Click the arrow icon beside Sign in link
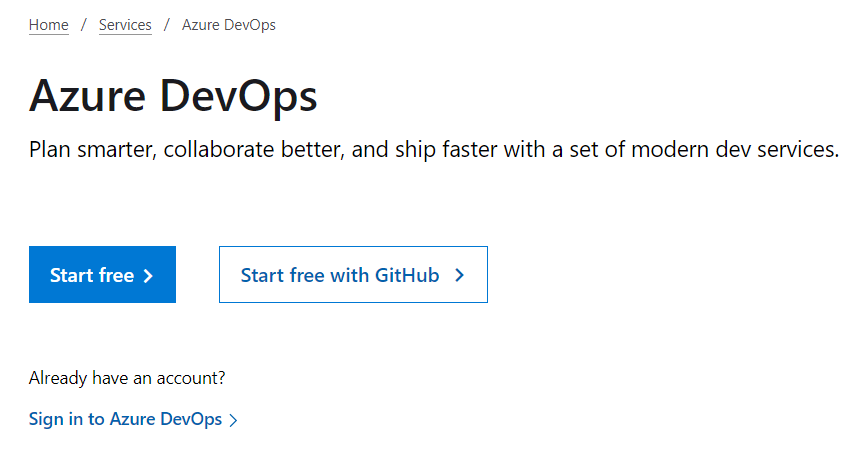 pos(234,420)
